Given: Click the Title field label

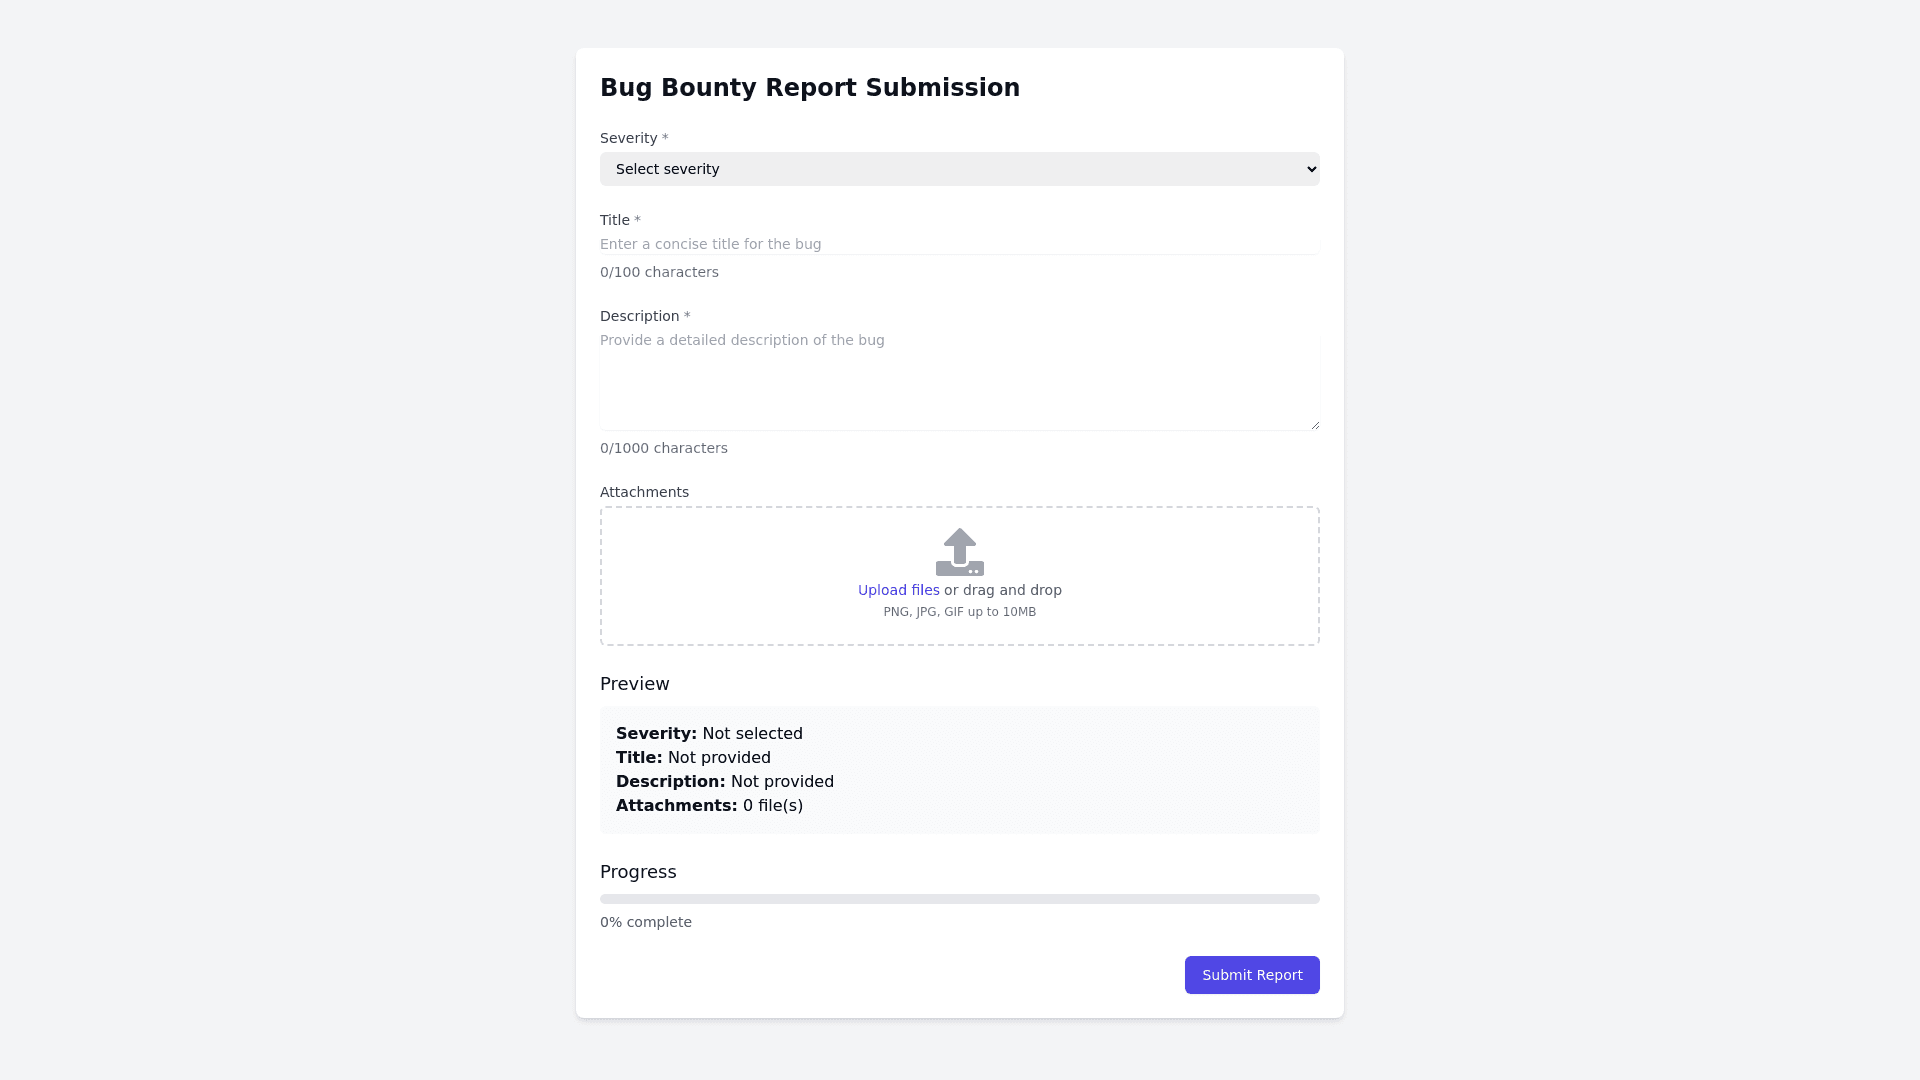Looking at the screenshot, I should [615, 220].
